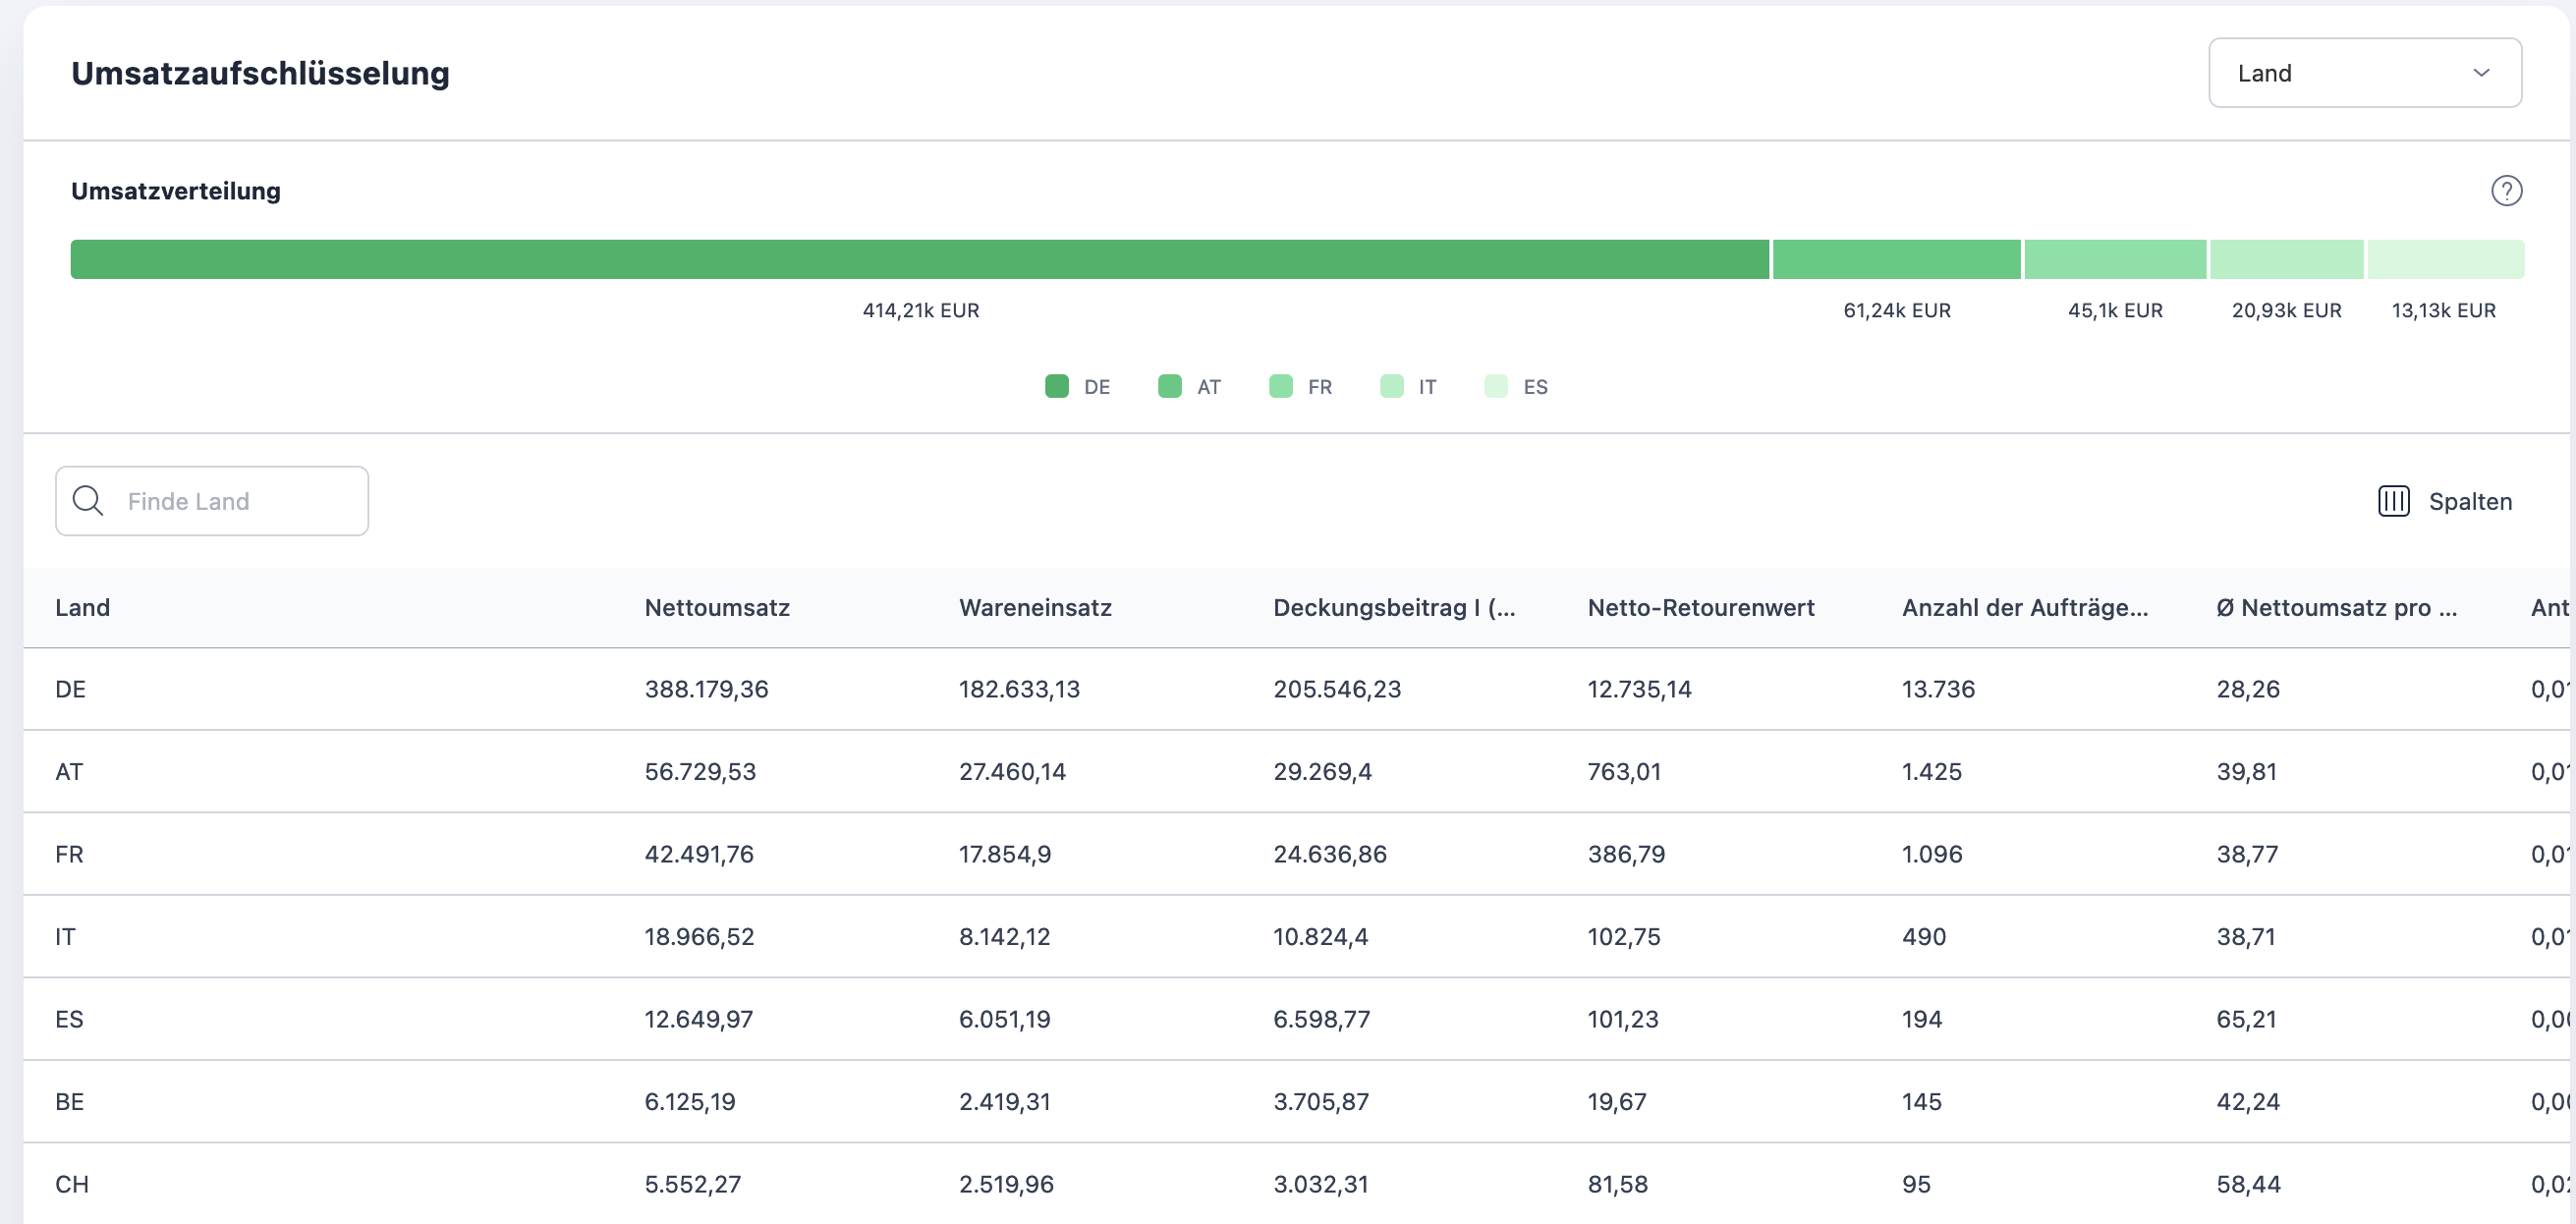Click the Land dropdown chevron arrow
Viewport: 2576px width, 1224px height.
pyautogui.click(x=2480, y=73)
